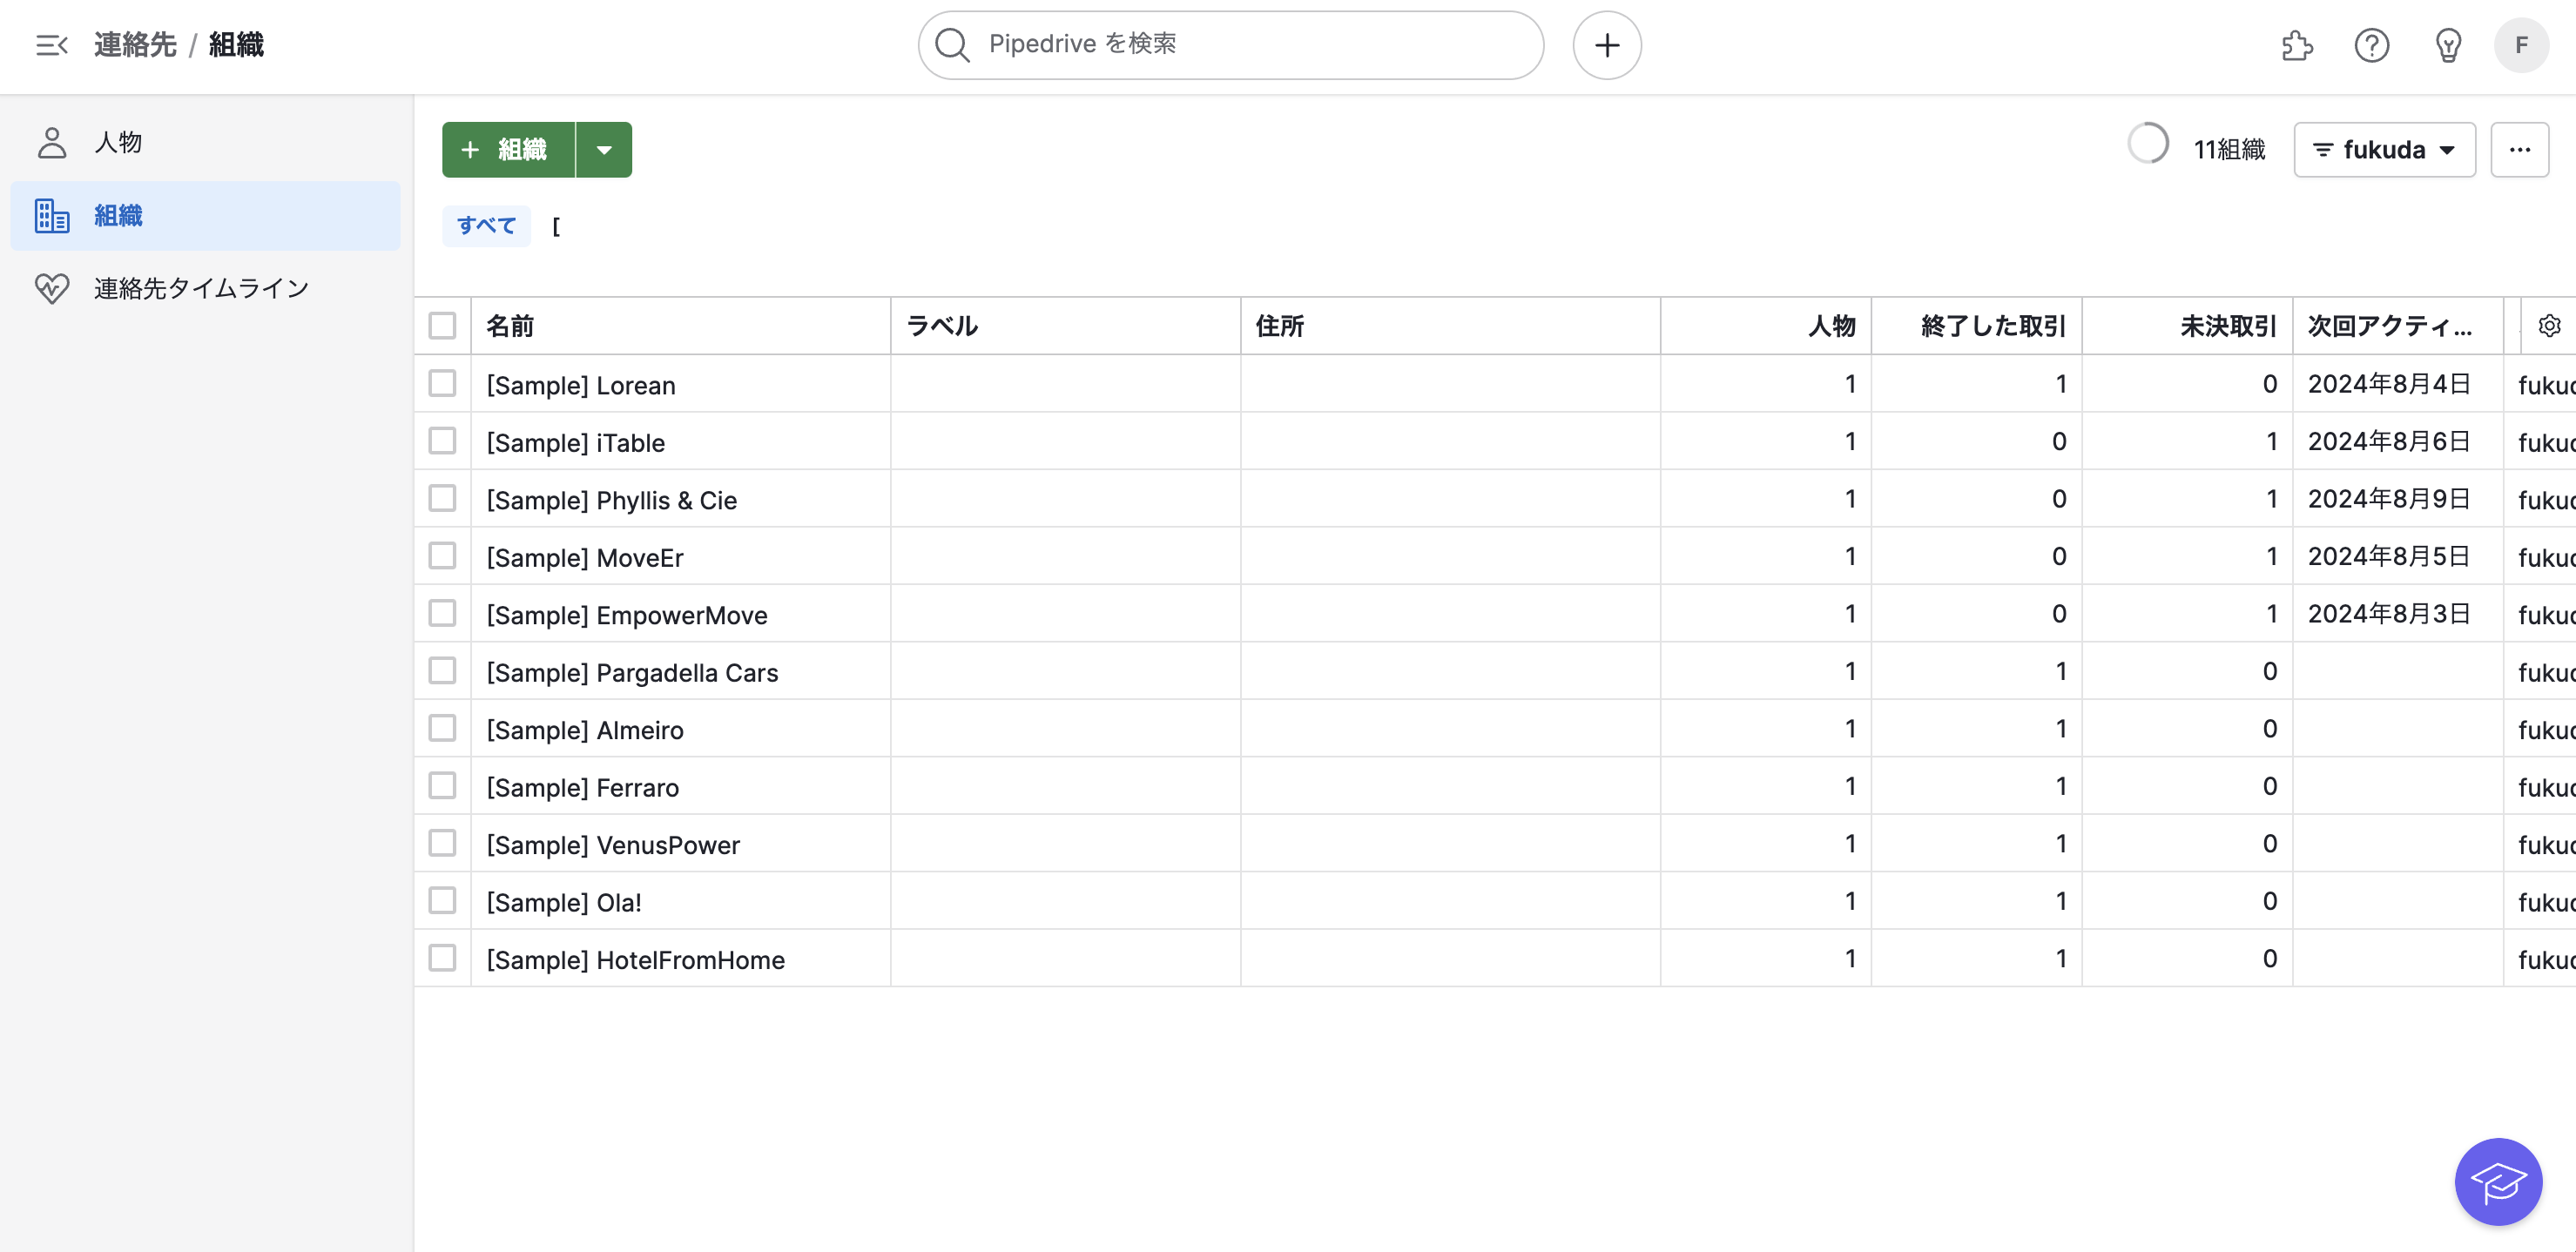The height and width of the screenshot is (1252, 2576).
Task: Select 組織 in the sidebar
Action: click(x=205, y=215)
